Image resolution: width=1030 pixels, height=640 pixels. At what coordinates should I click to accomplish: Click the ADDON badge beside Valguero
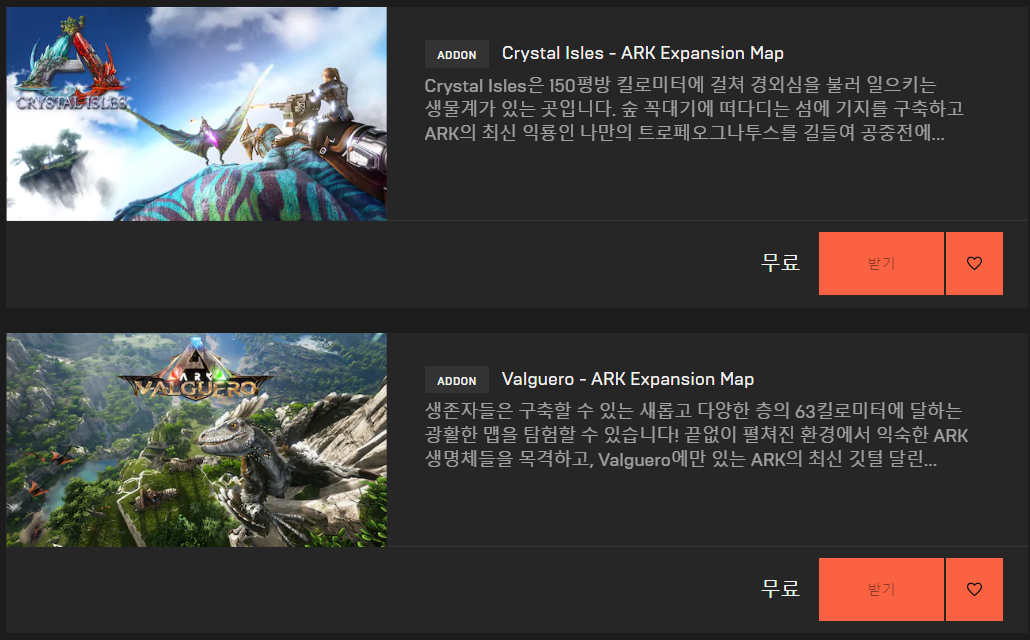coord(457,380)
